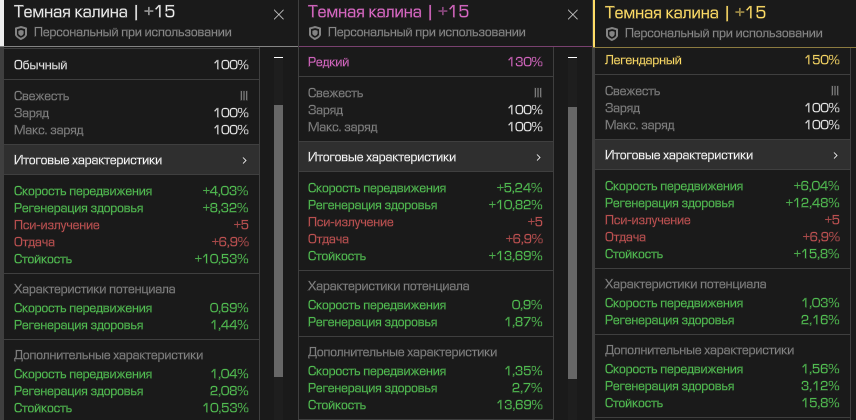The image size is (856, 420).
Task: Click shield icon in the Обычный panel header
Action: coord(21,33)
